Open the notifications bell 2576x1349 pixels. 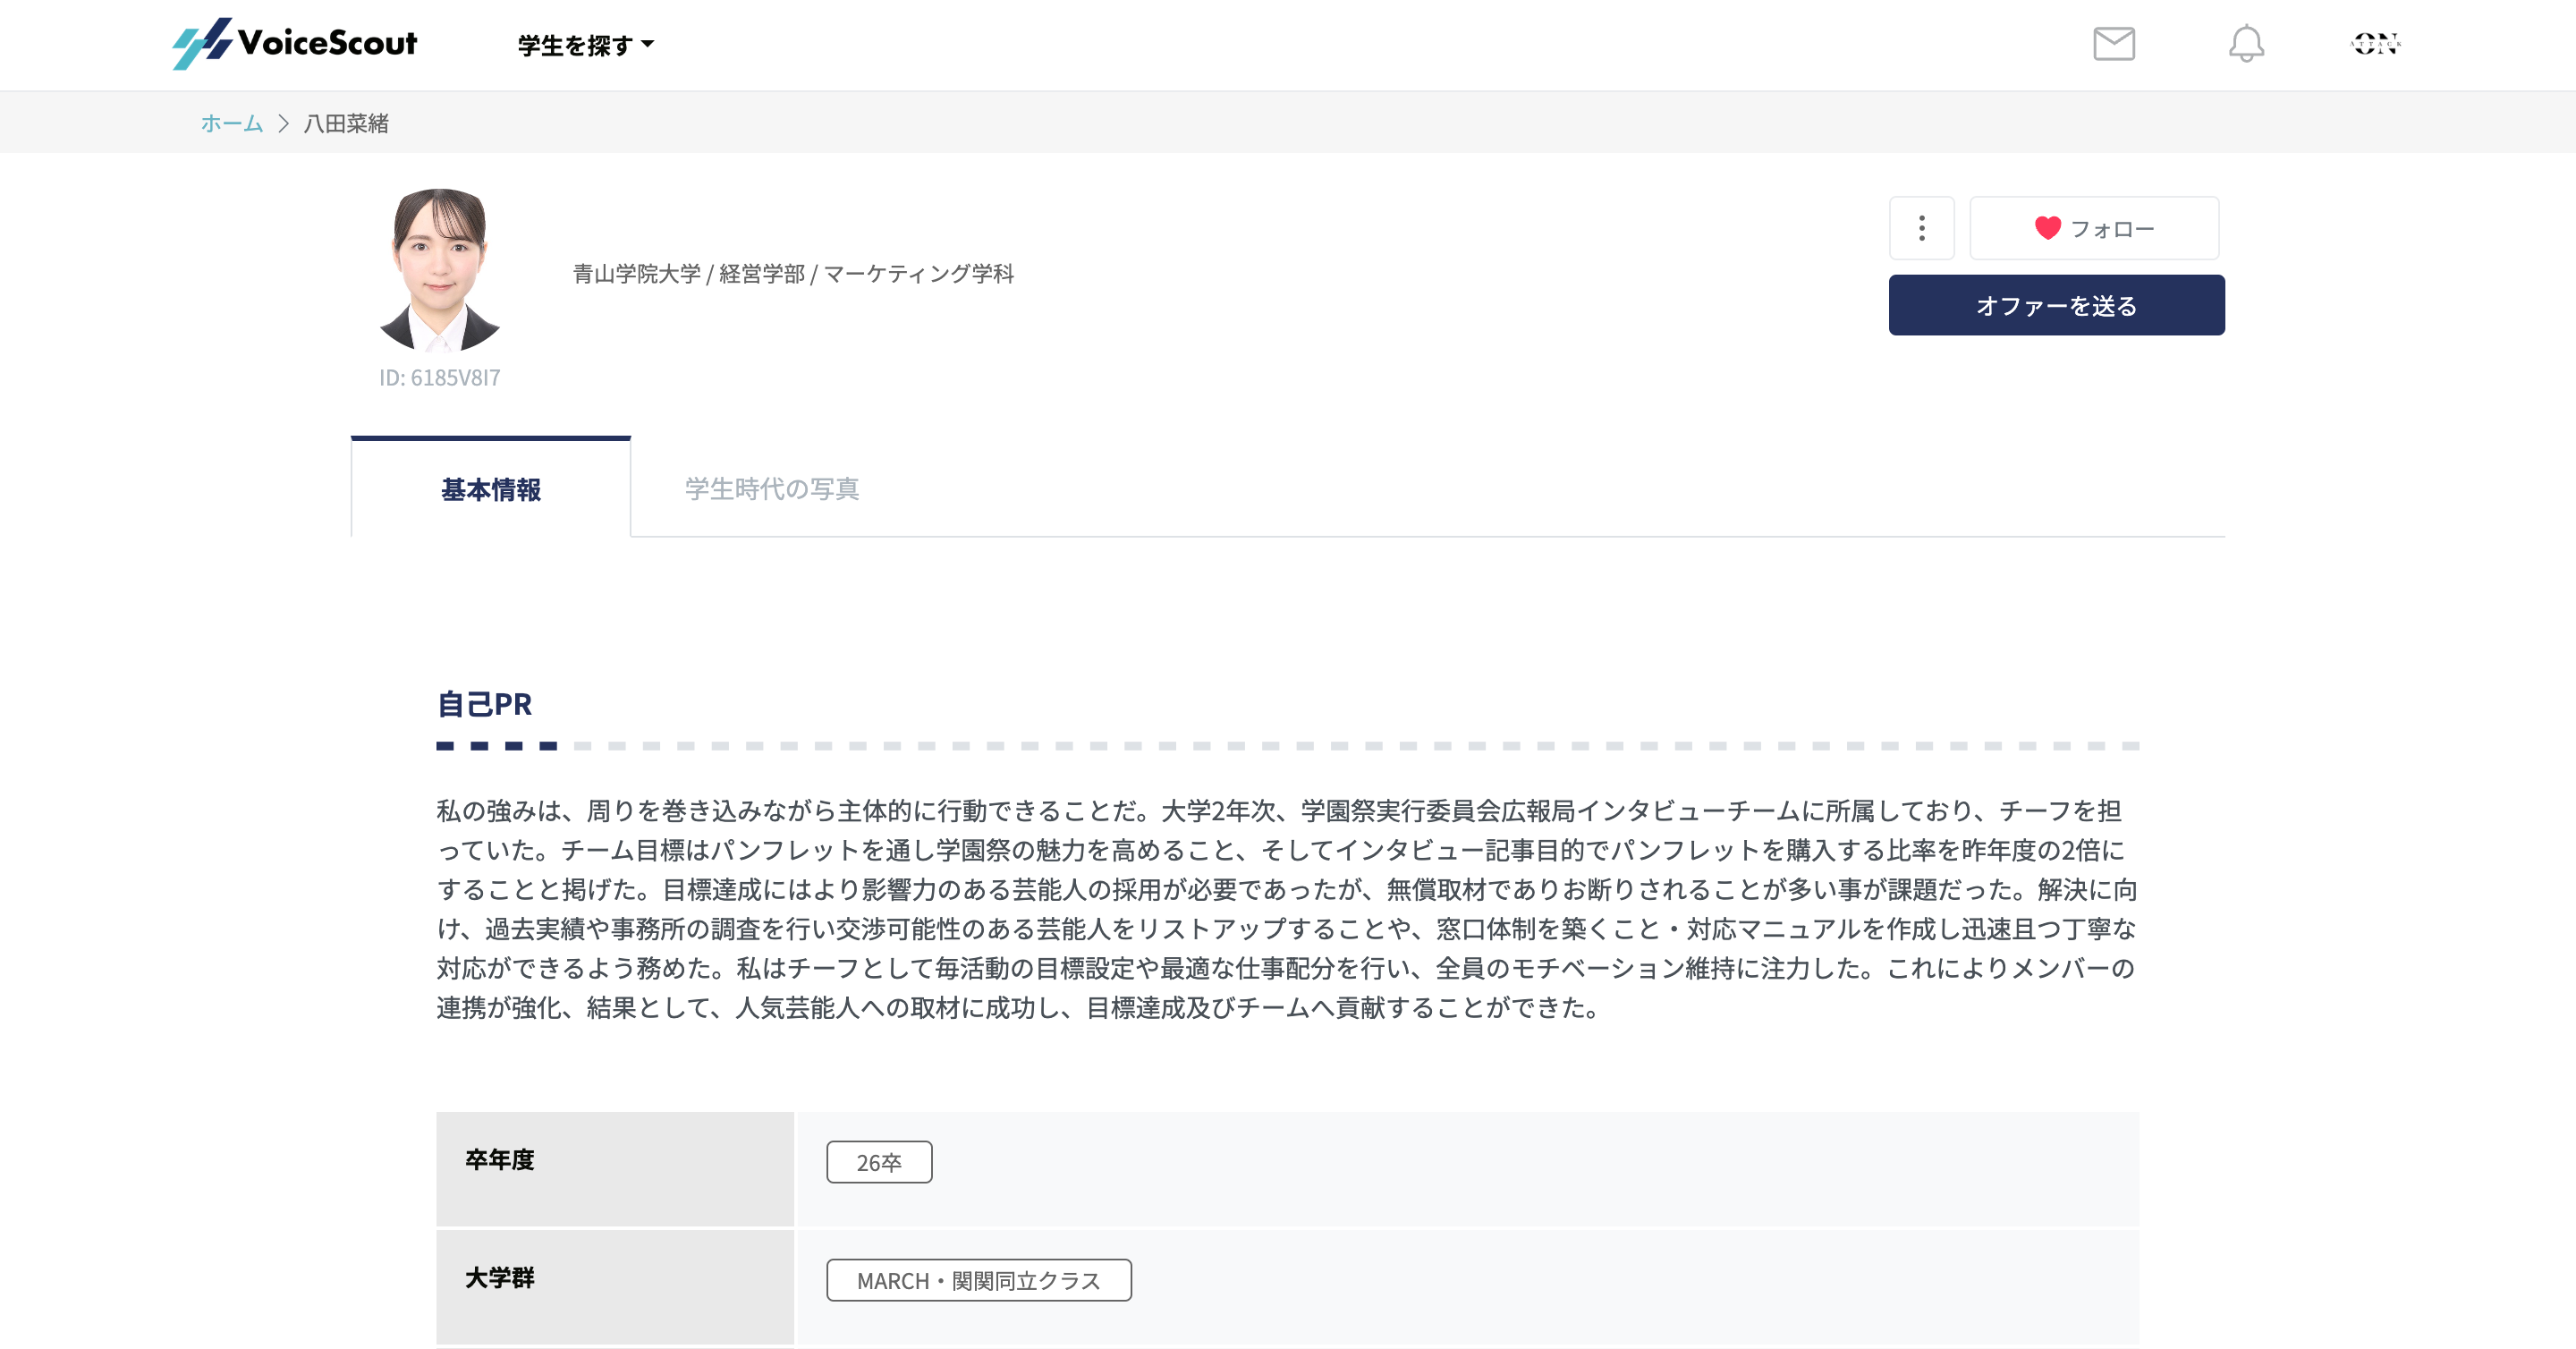[2245, 43]
